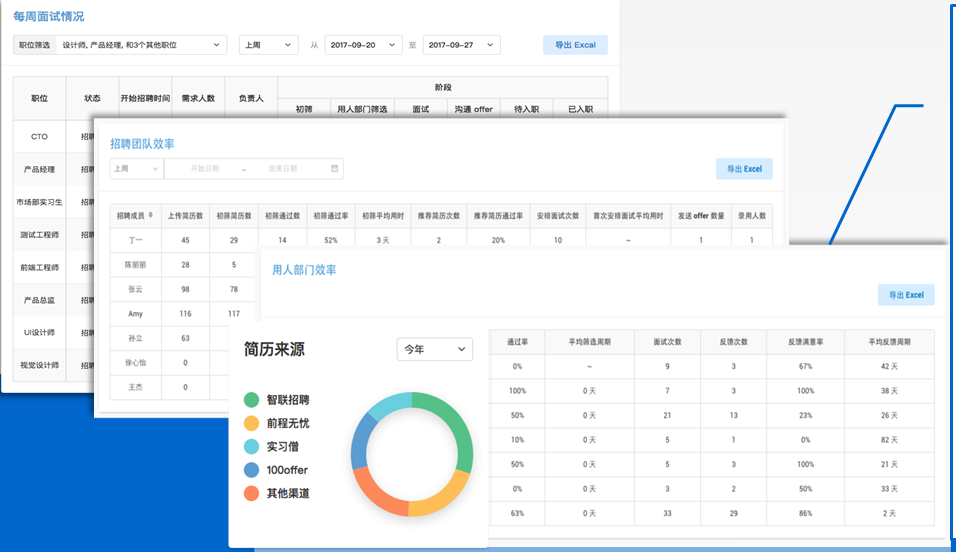
Task: Open the 2017-09-27 end date dropdown
Action: click(461, 45)
